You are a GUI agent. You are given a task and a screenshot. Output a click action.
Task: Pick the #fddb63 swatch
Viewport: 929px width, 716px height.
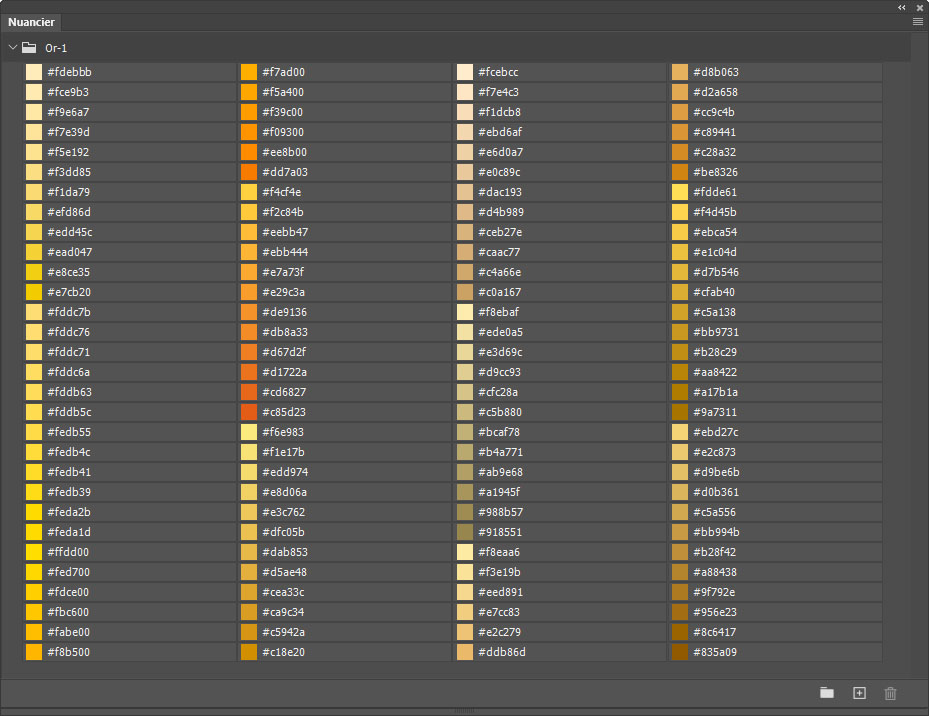point(34,392)
